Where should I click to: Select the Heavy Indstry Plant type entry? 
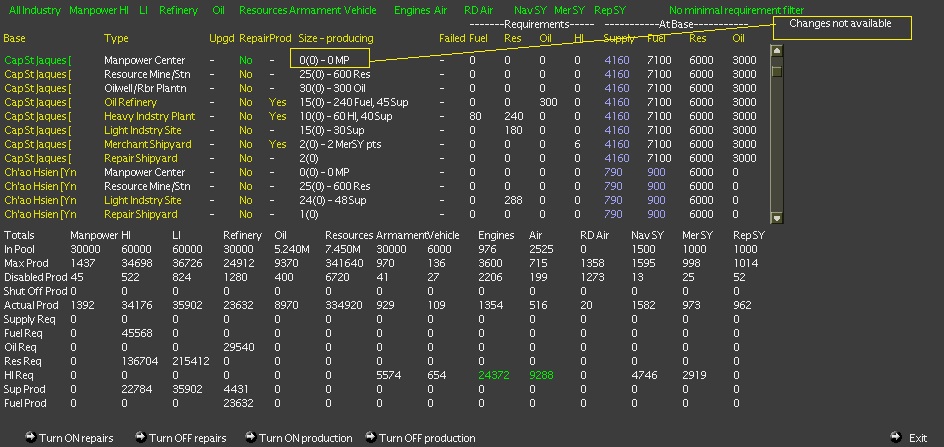point(149,116)
